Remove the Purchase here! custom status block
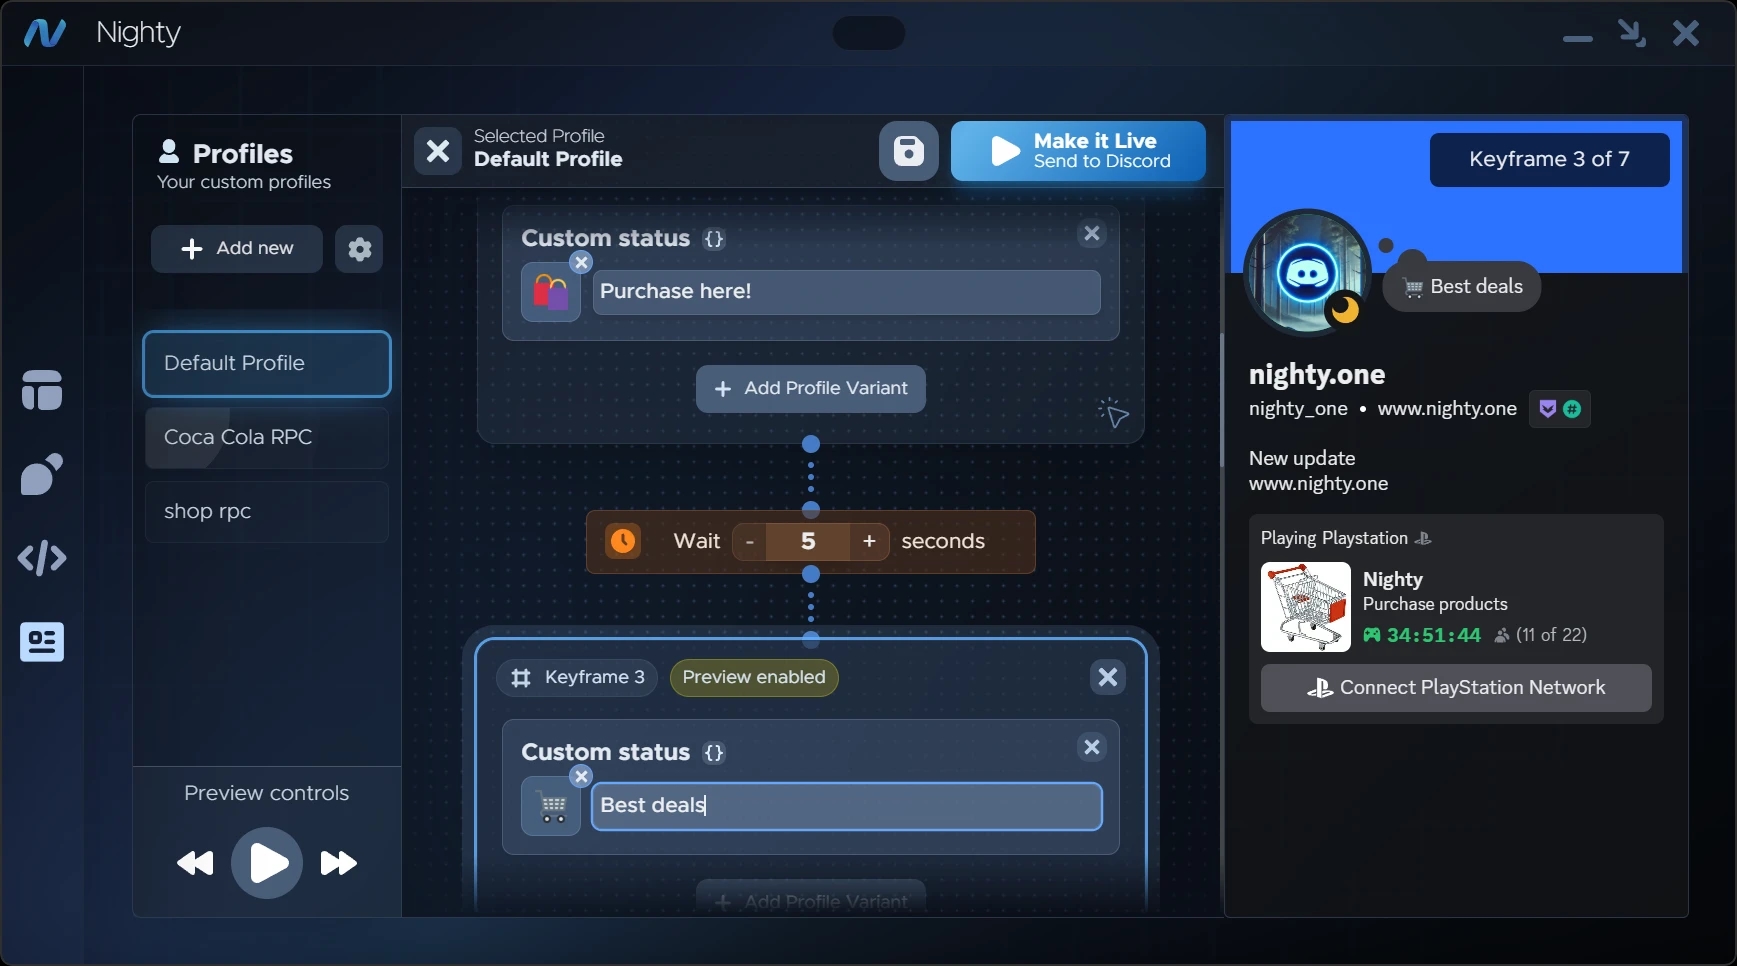 click(1092, 234)
